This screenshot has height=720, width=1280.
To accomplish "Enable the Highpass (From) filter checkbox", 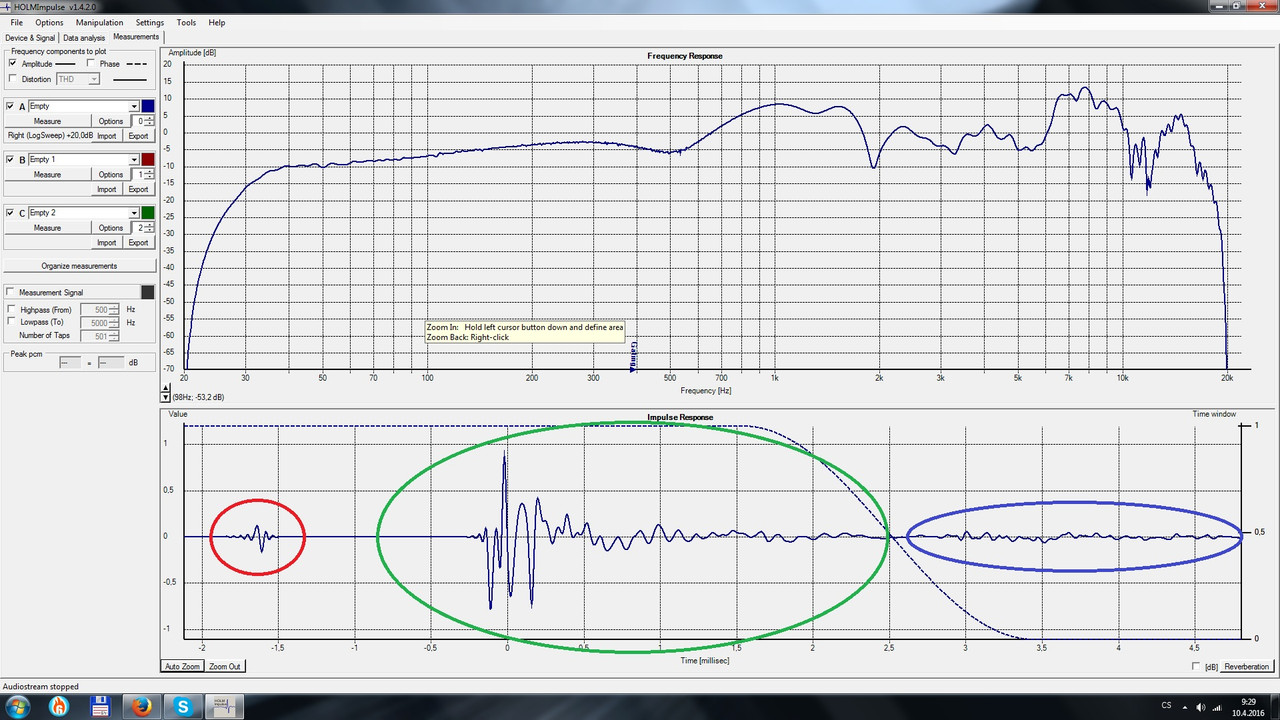I will click(12, 310).
